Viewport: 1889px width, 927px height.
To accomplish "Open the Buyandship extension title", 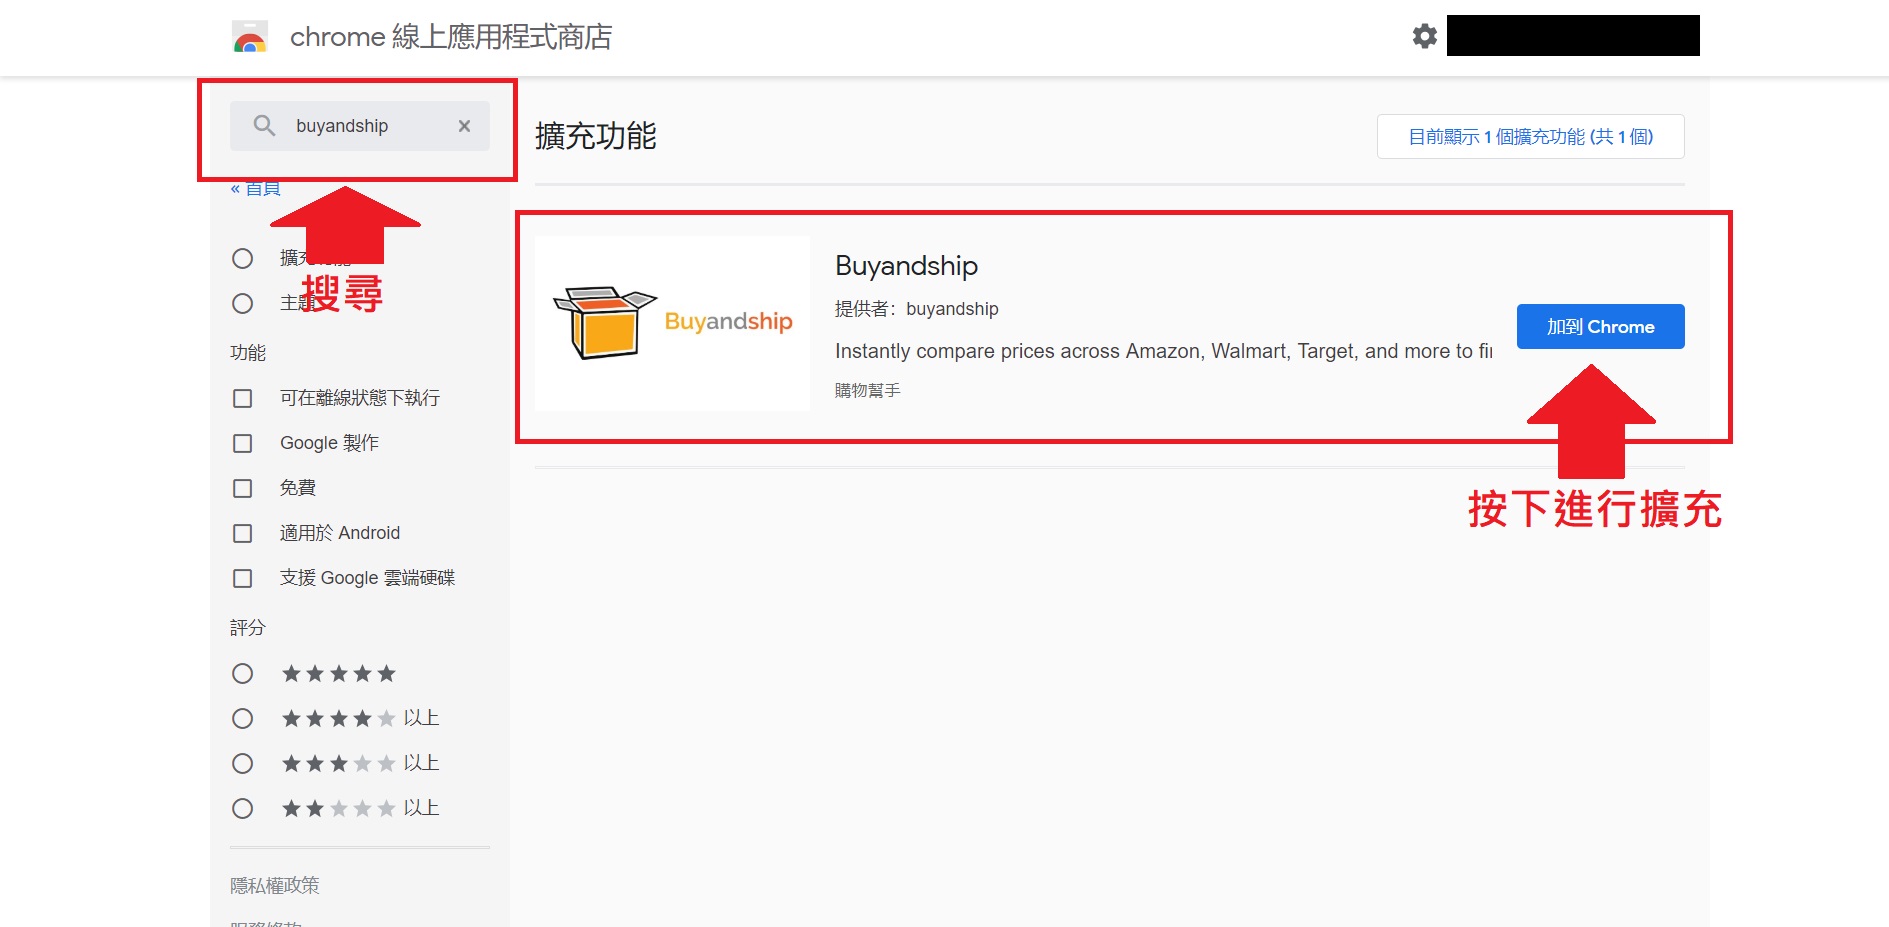I will click(x=906, y=266).
